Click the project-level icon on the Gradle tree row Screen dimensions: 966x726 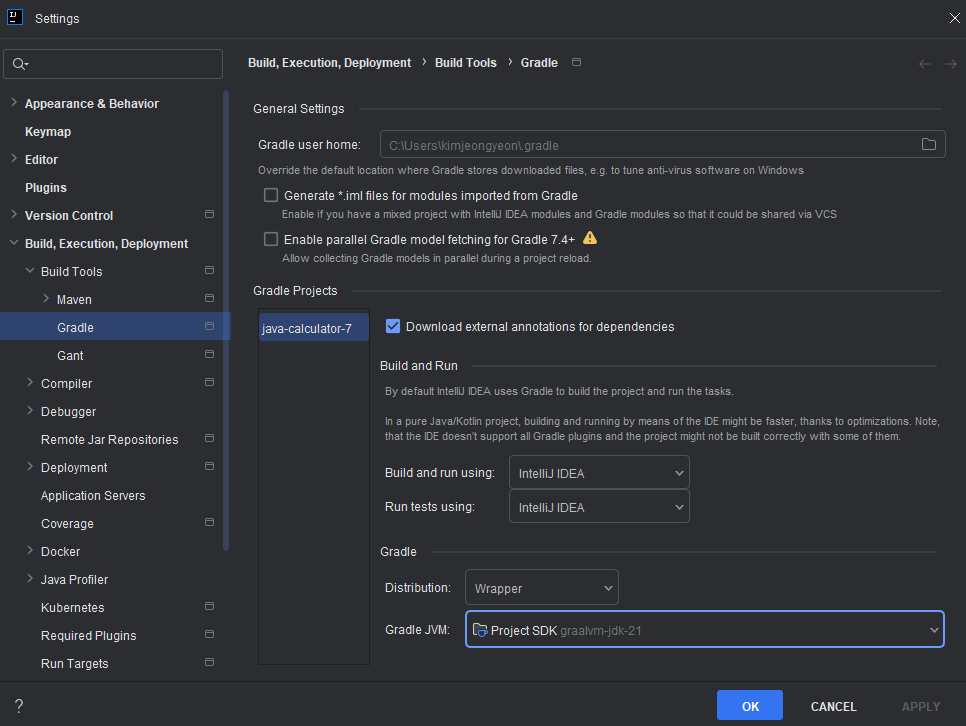[209, 327]
